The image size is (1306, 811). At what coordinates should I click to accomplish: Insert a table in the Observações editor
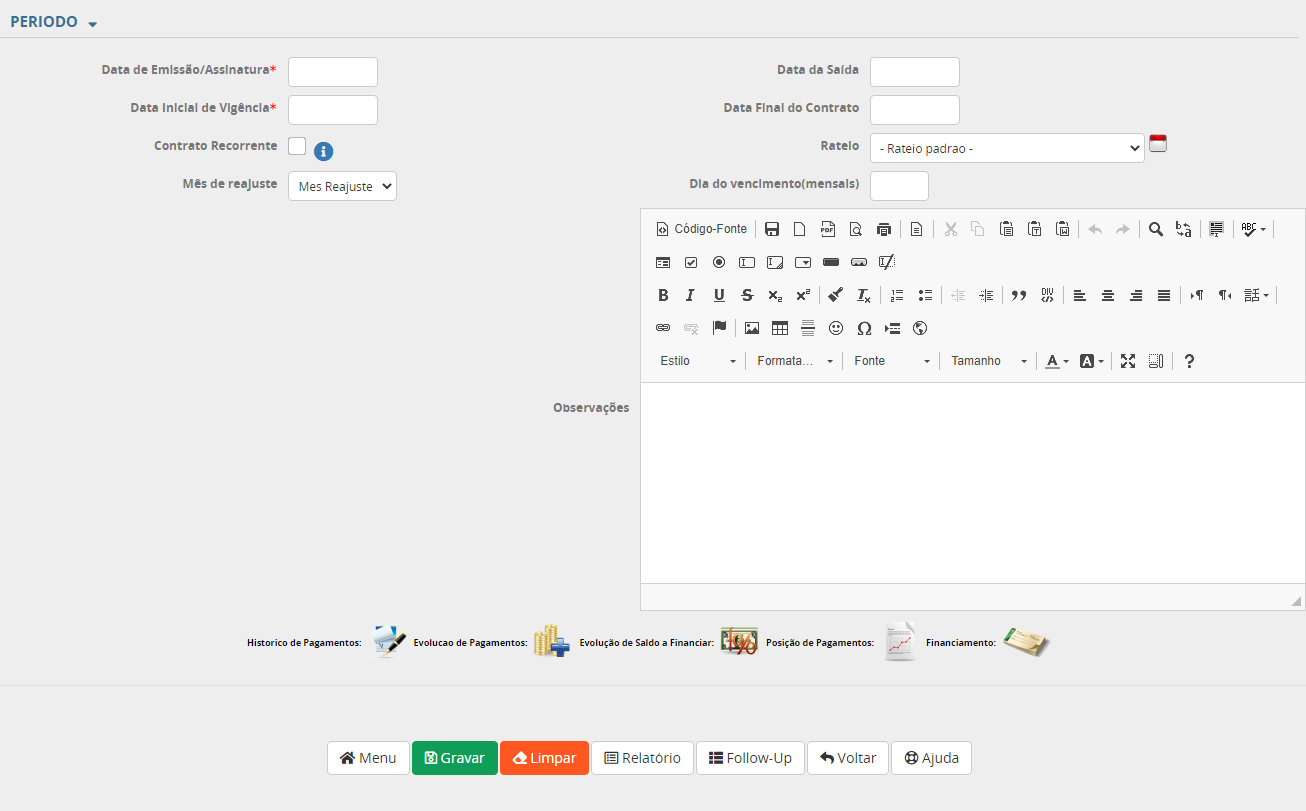780,328
